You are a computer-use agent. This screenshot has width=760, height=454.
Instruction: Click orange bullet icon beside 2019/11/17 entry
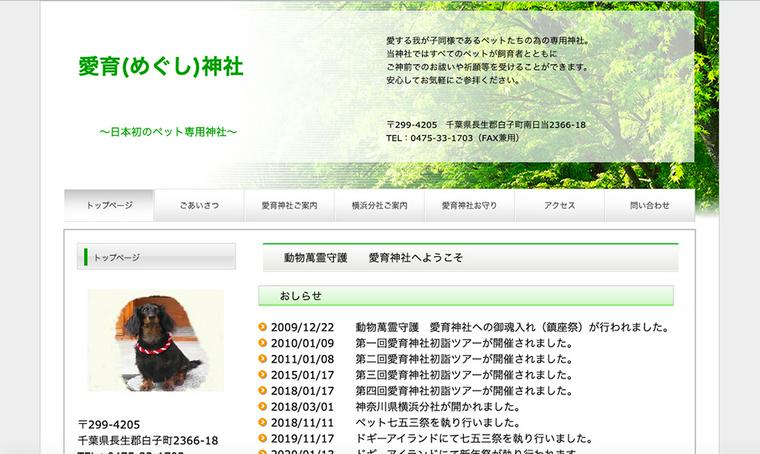[263, 439]
